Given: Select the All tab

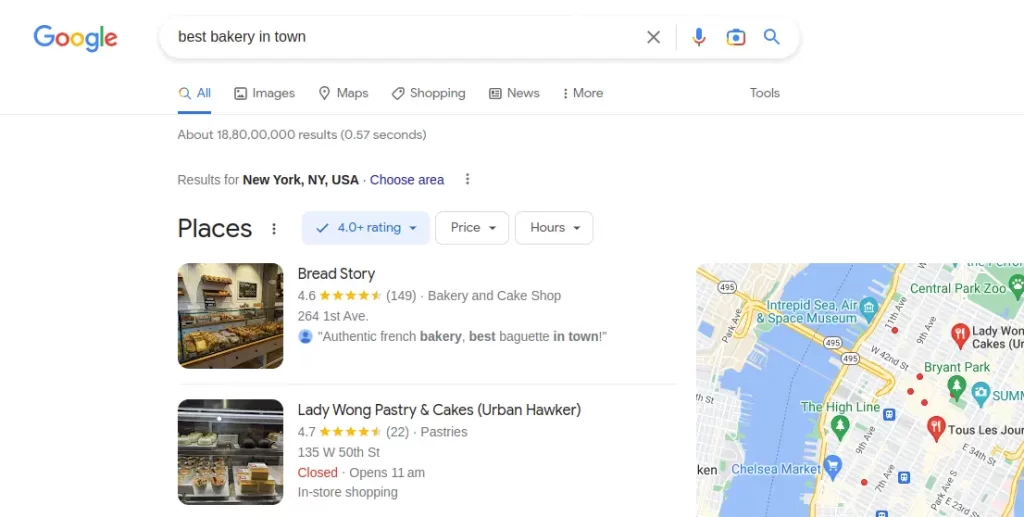Looking at the screenshot, I should click(195, 93).
